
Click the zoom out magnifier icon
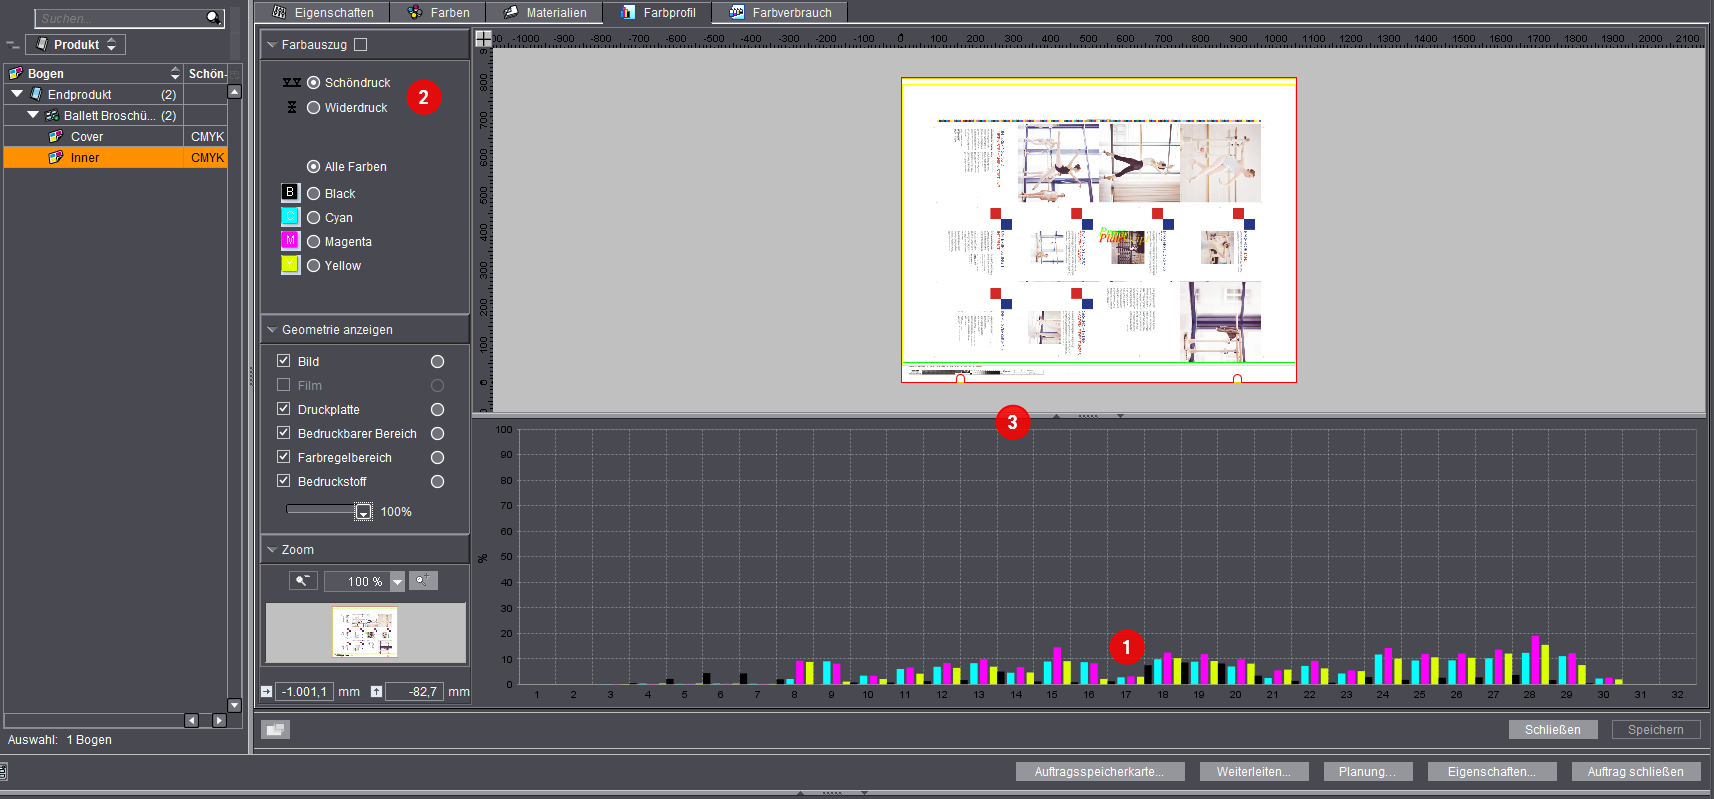coord(303,581)
